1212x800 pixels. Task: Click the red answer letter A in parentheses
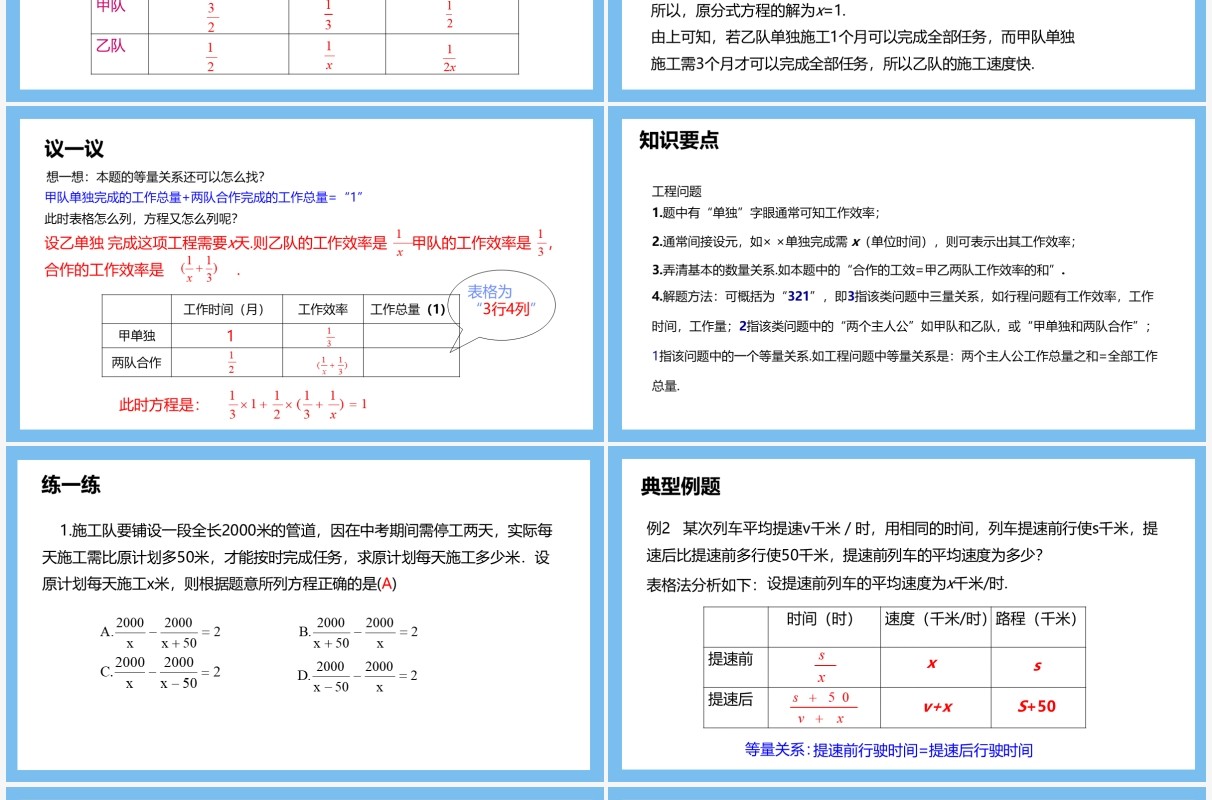click(x=387, y=584)
